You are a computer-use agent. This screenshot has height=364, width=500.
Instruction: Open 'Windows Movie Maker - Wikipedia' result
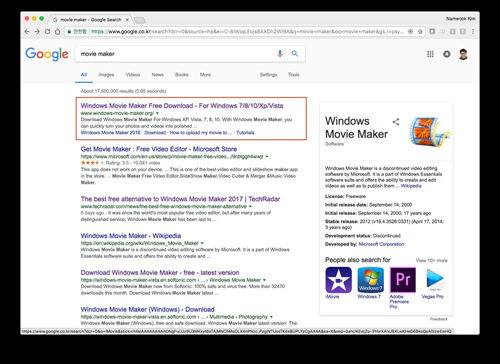pyautogui.click(x=131, y=236)
